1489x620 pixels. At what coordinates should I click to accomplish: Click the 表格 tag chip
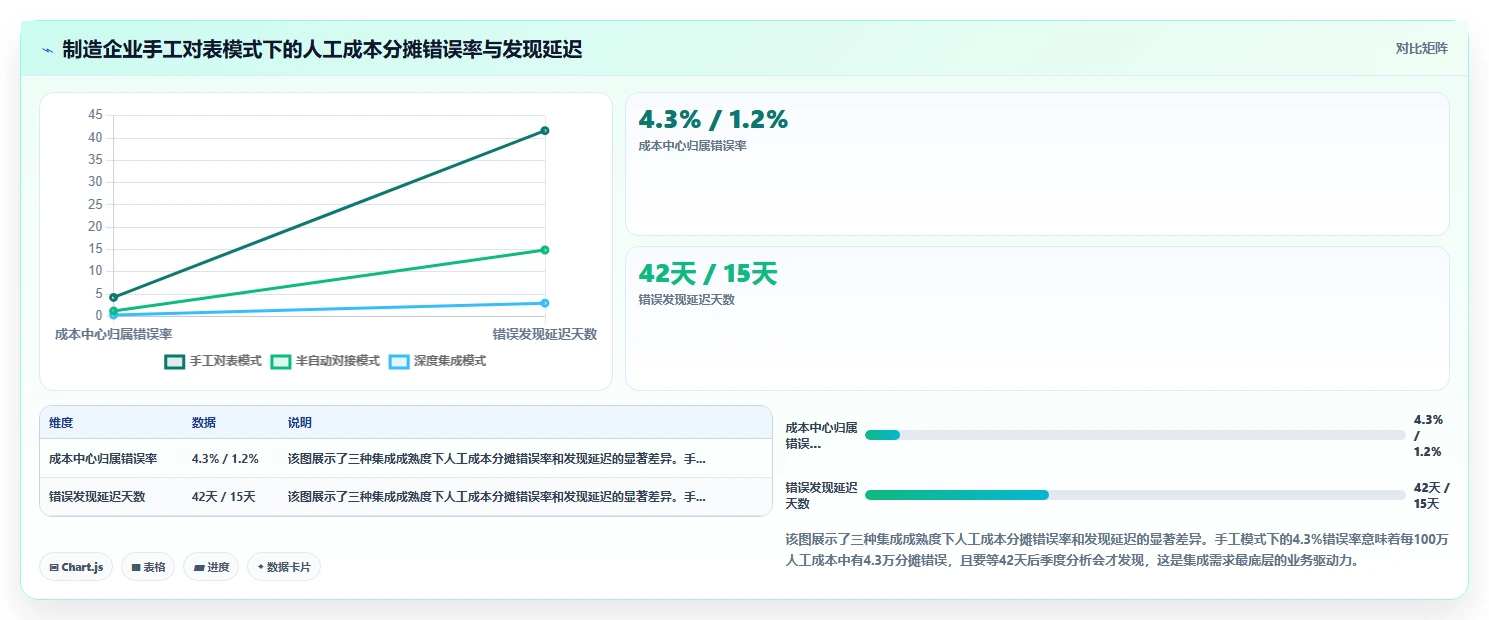coord(148,567)
